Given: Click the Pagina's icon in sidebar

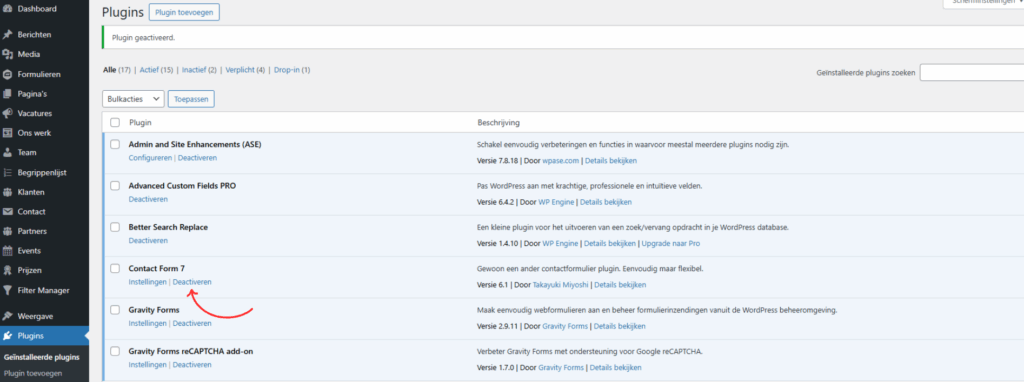Looking at the screenshot, I should 8,94.
